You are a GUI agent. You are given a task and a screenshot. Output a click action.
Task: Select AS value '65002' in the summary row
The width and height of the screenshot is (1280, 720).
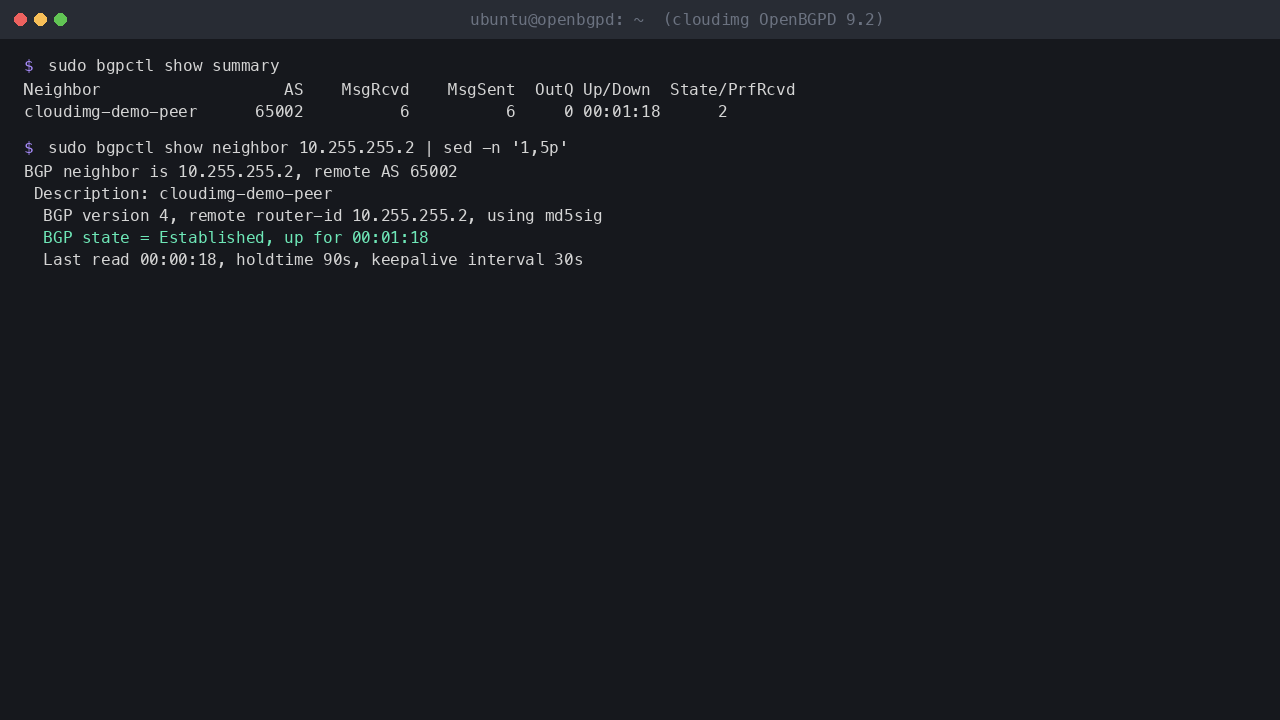click(279, 112)
